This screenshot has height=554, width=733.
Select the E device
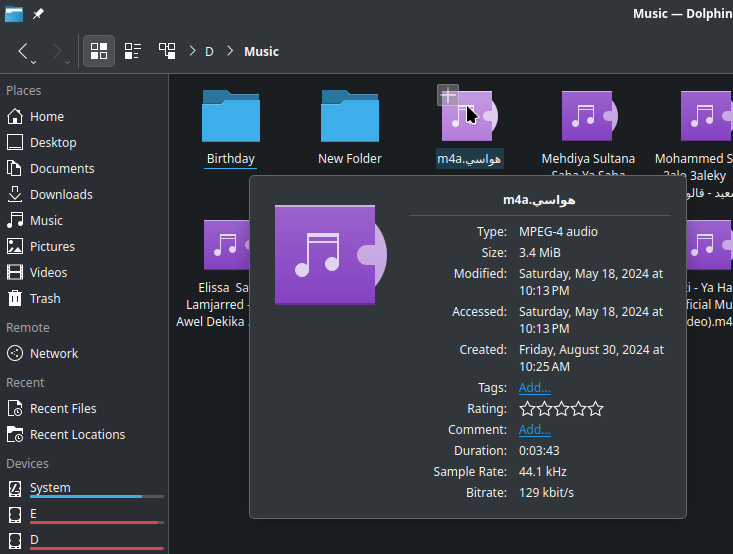[84, 515]
